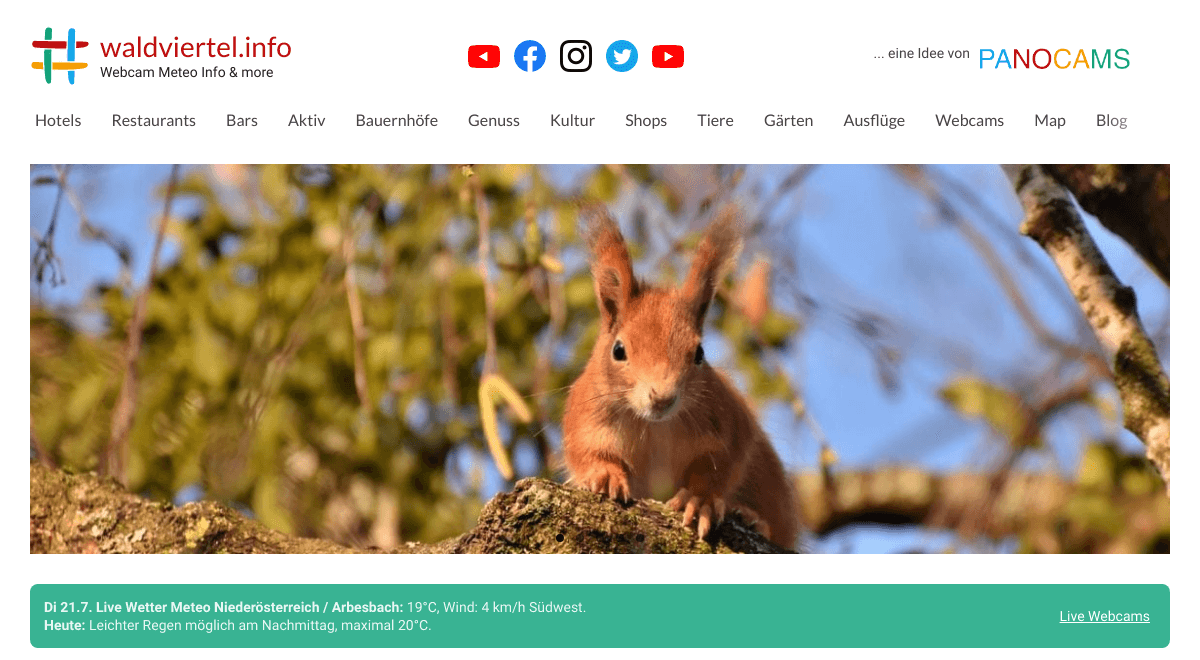Click the red left-pointing arrow icon
Viewport: 1200px width, 660px height.
point(484,56)
